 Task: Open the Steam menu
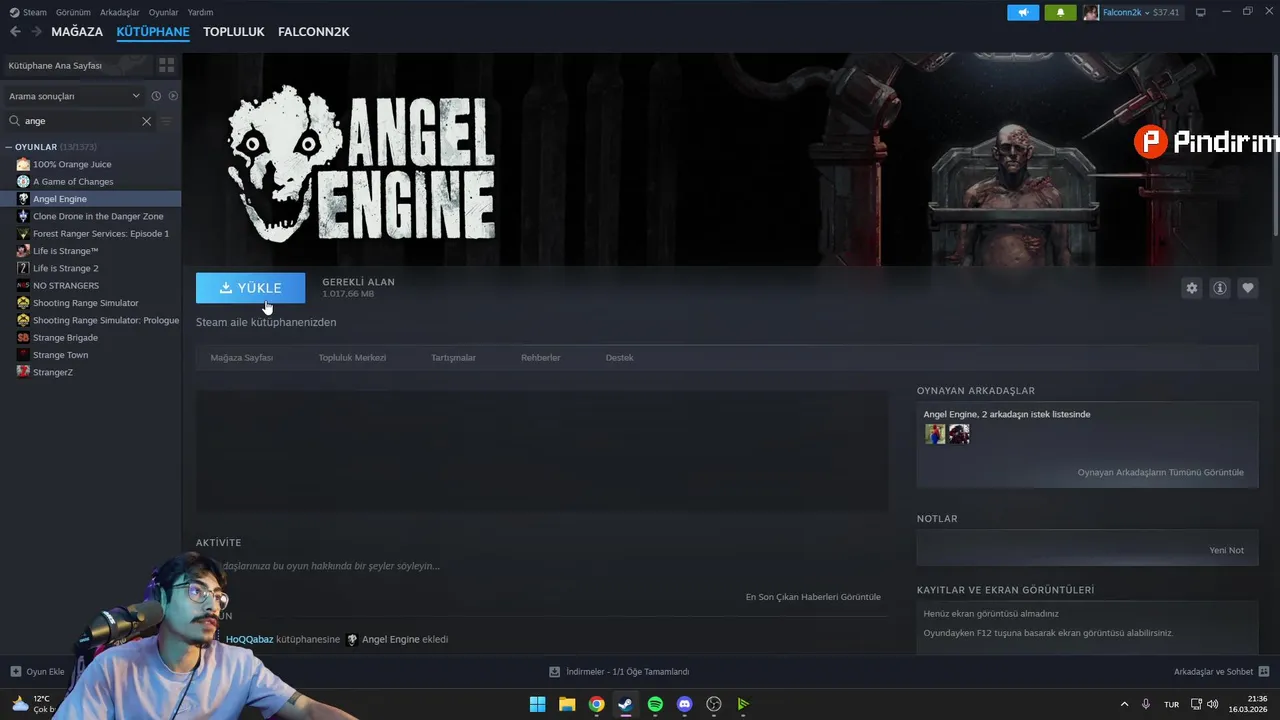pos(28,12)
